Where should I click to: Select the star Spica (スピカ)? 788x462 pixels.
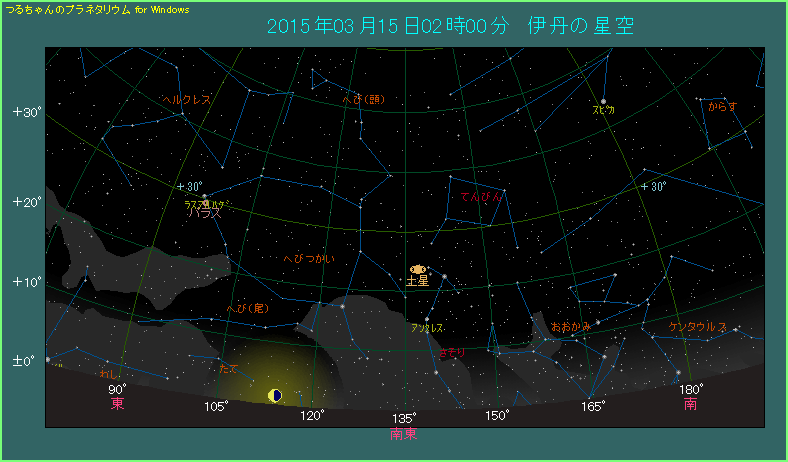tap(603, 100)
